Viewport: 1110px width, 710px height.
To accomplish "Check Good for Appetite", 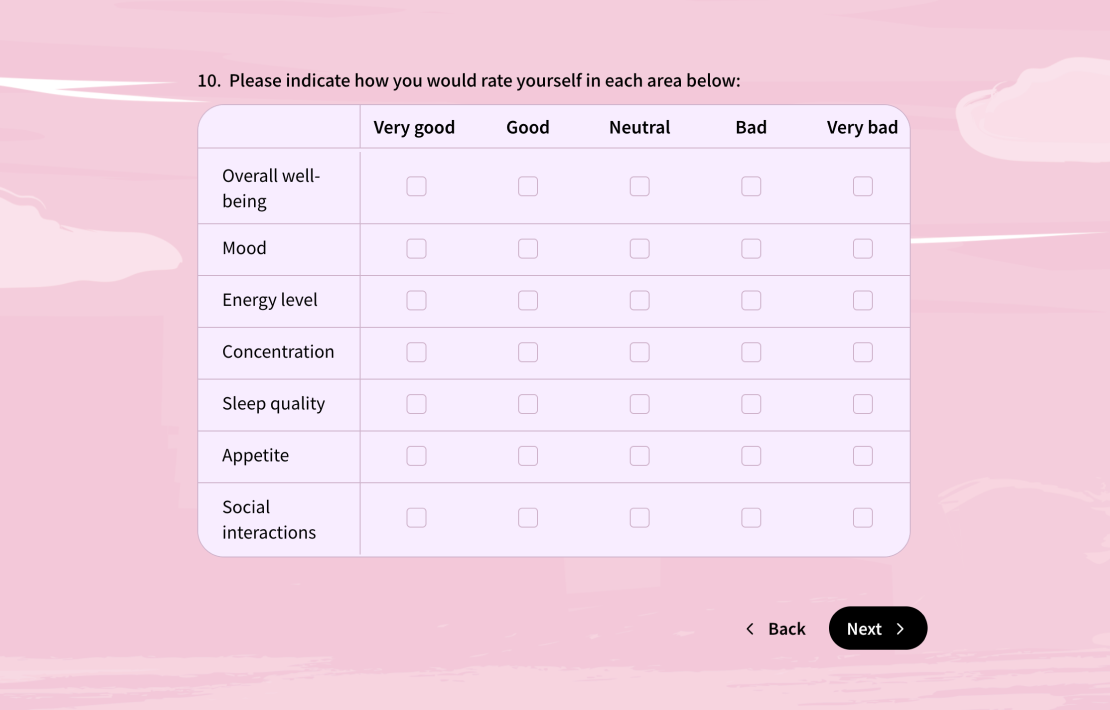I will [528, 455].
